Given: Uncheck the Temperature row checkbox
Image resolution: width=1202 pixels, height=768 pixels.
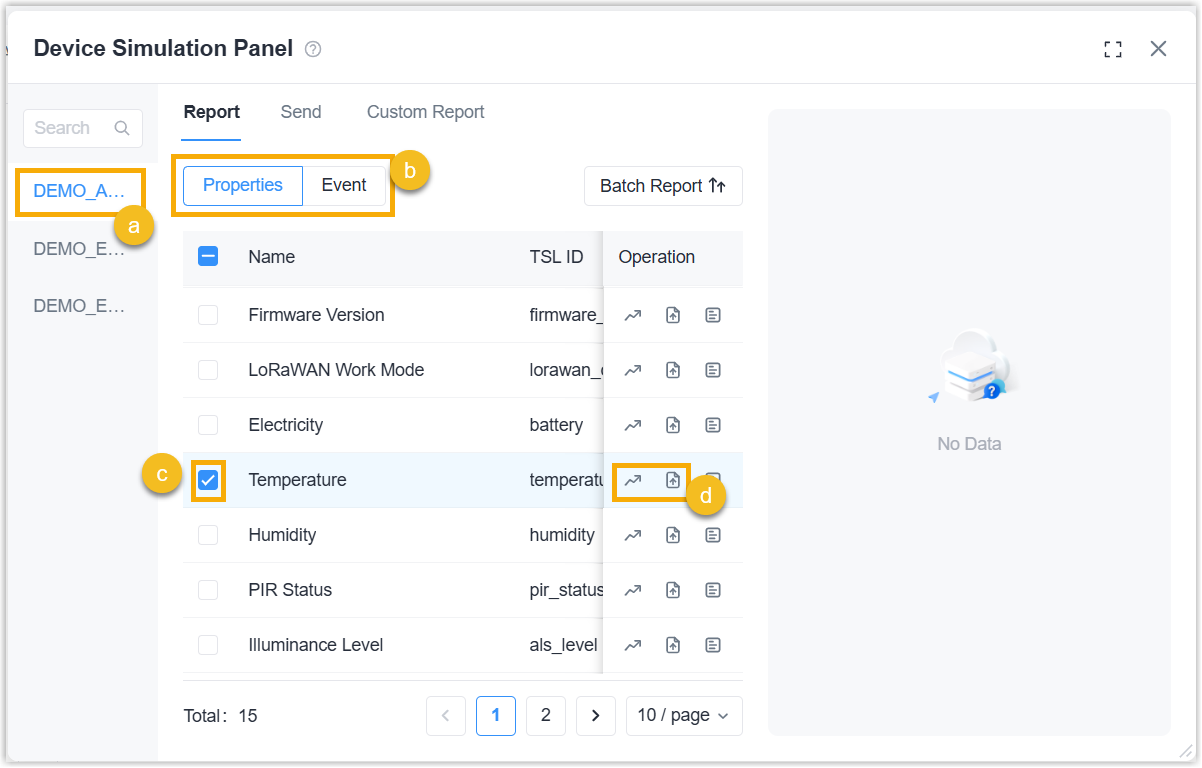Looking at the screenshot, I should point(208,480).
